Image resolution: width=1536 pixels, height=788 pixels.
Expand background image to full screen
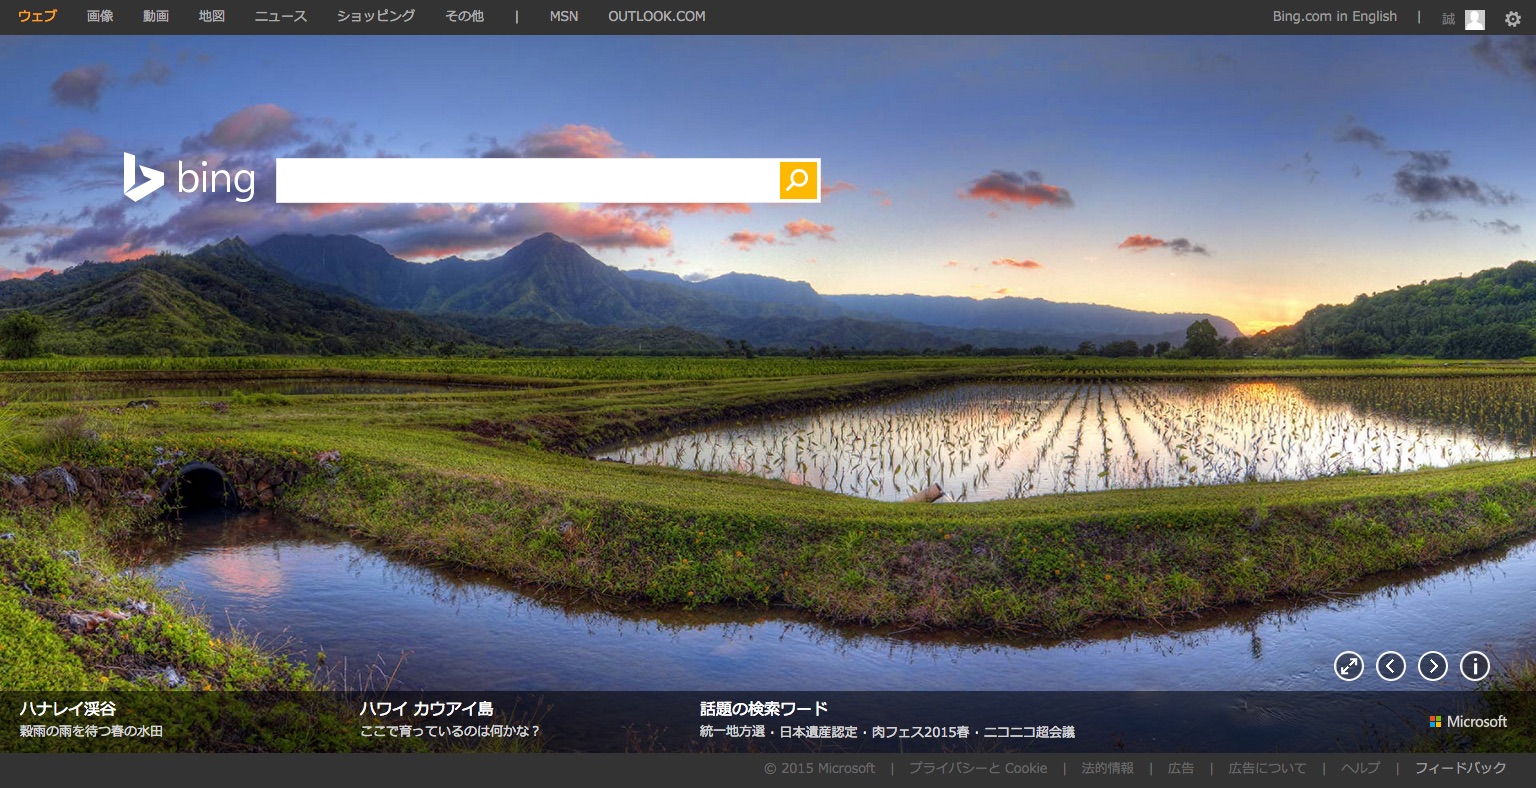[x=1349, y=666]
